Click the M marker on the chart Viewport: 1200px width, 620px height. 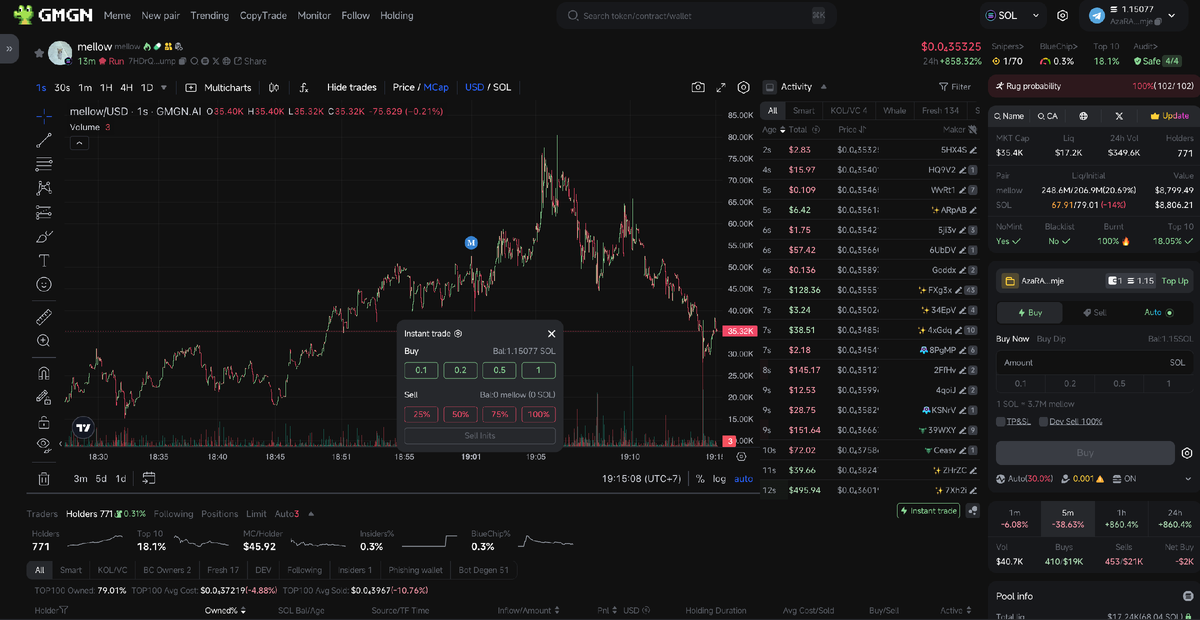(471, 242)
